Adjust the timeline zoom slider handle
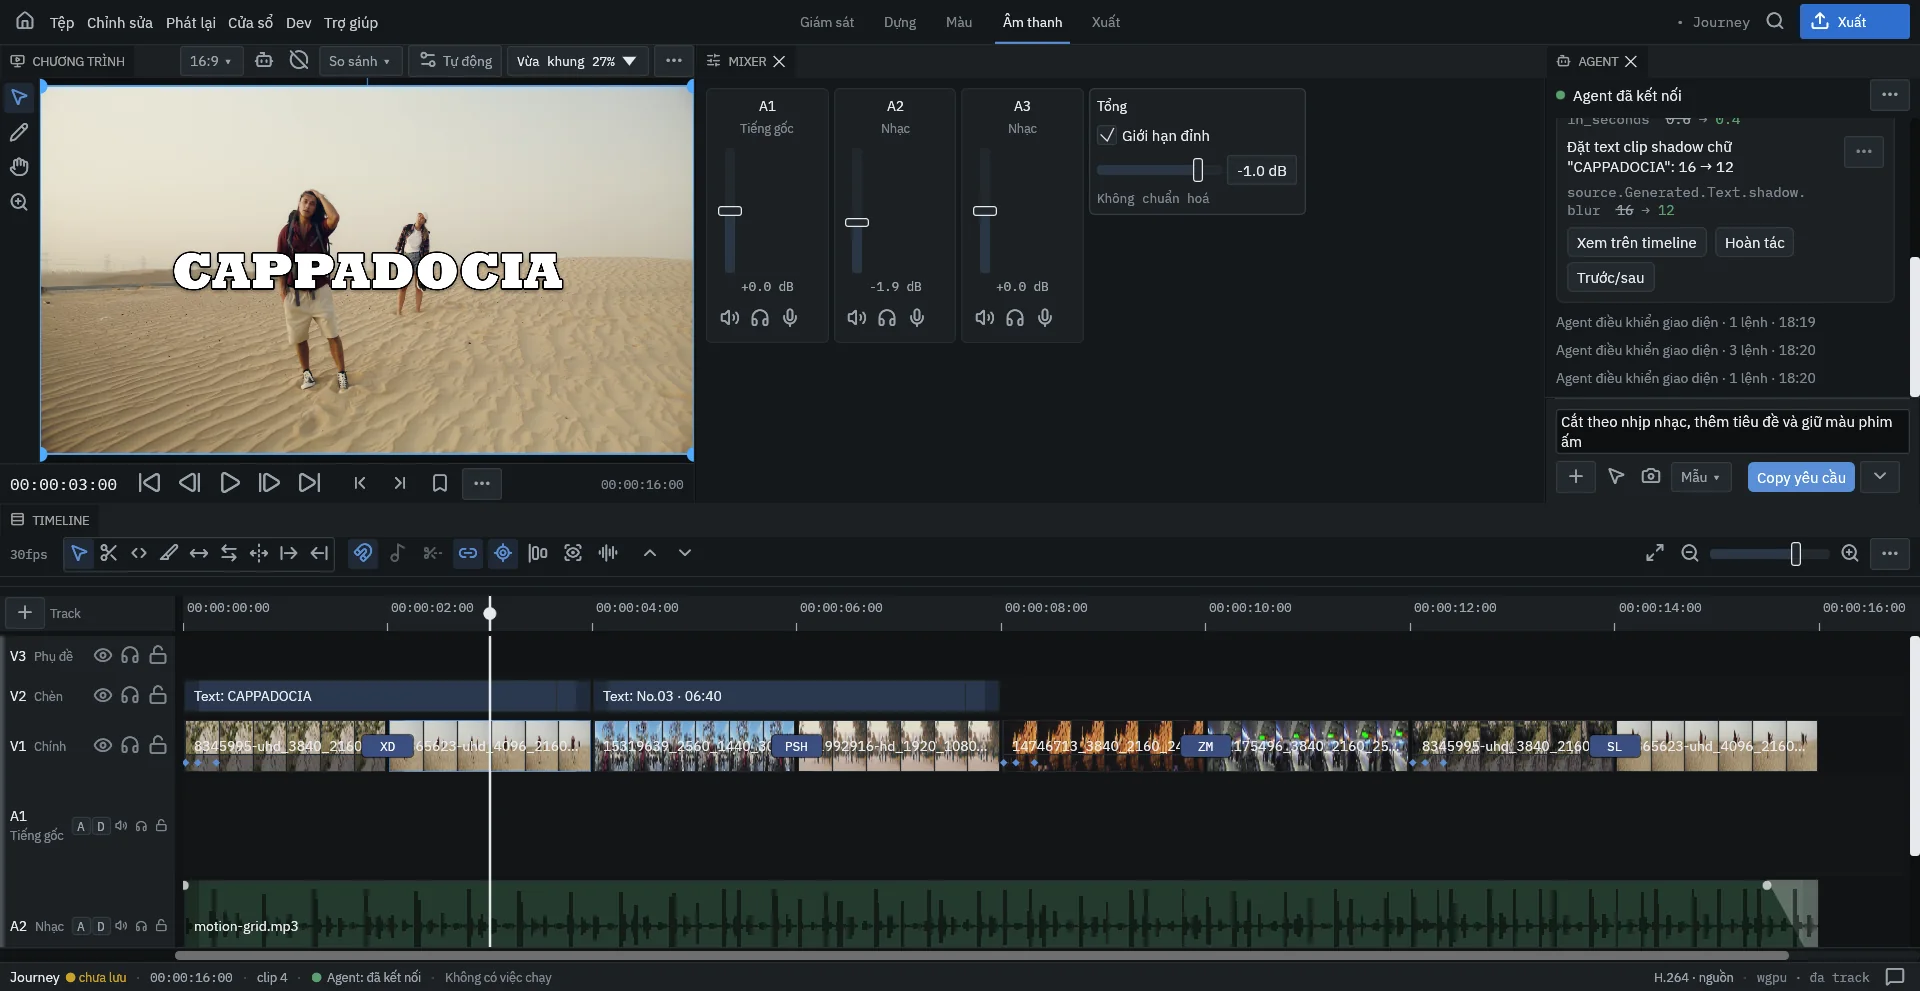 coord(1796,553)
